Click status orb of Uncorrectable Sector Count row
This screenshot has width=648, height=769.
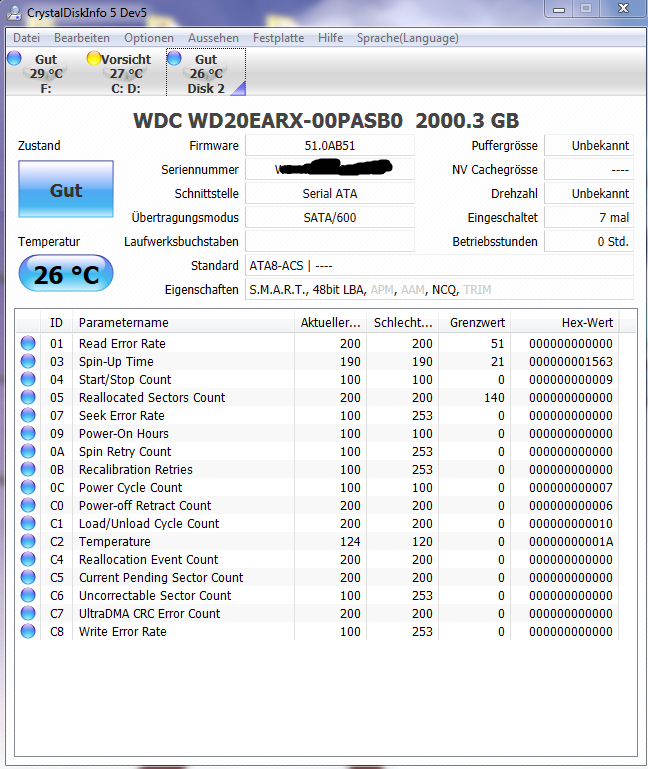click(x=28, y=595)
